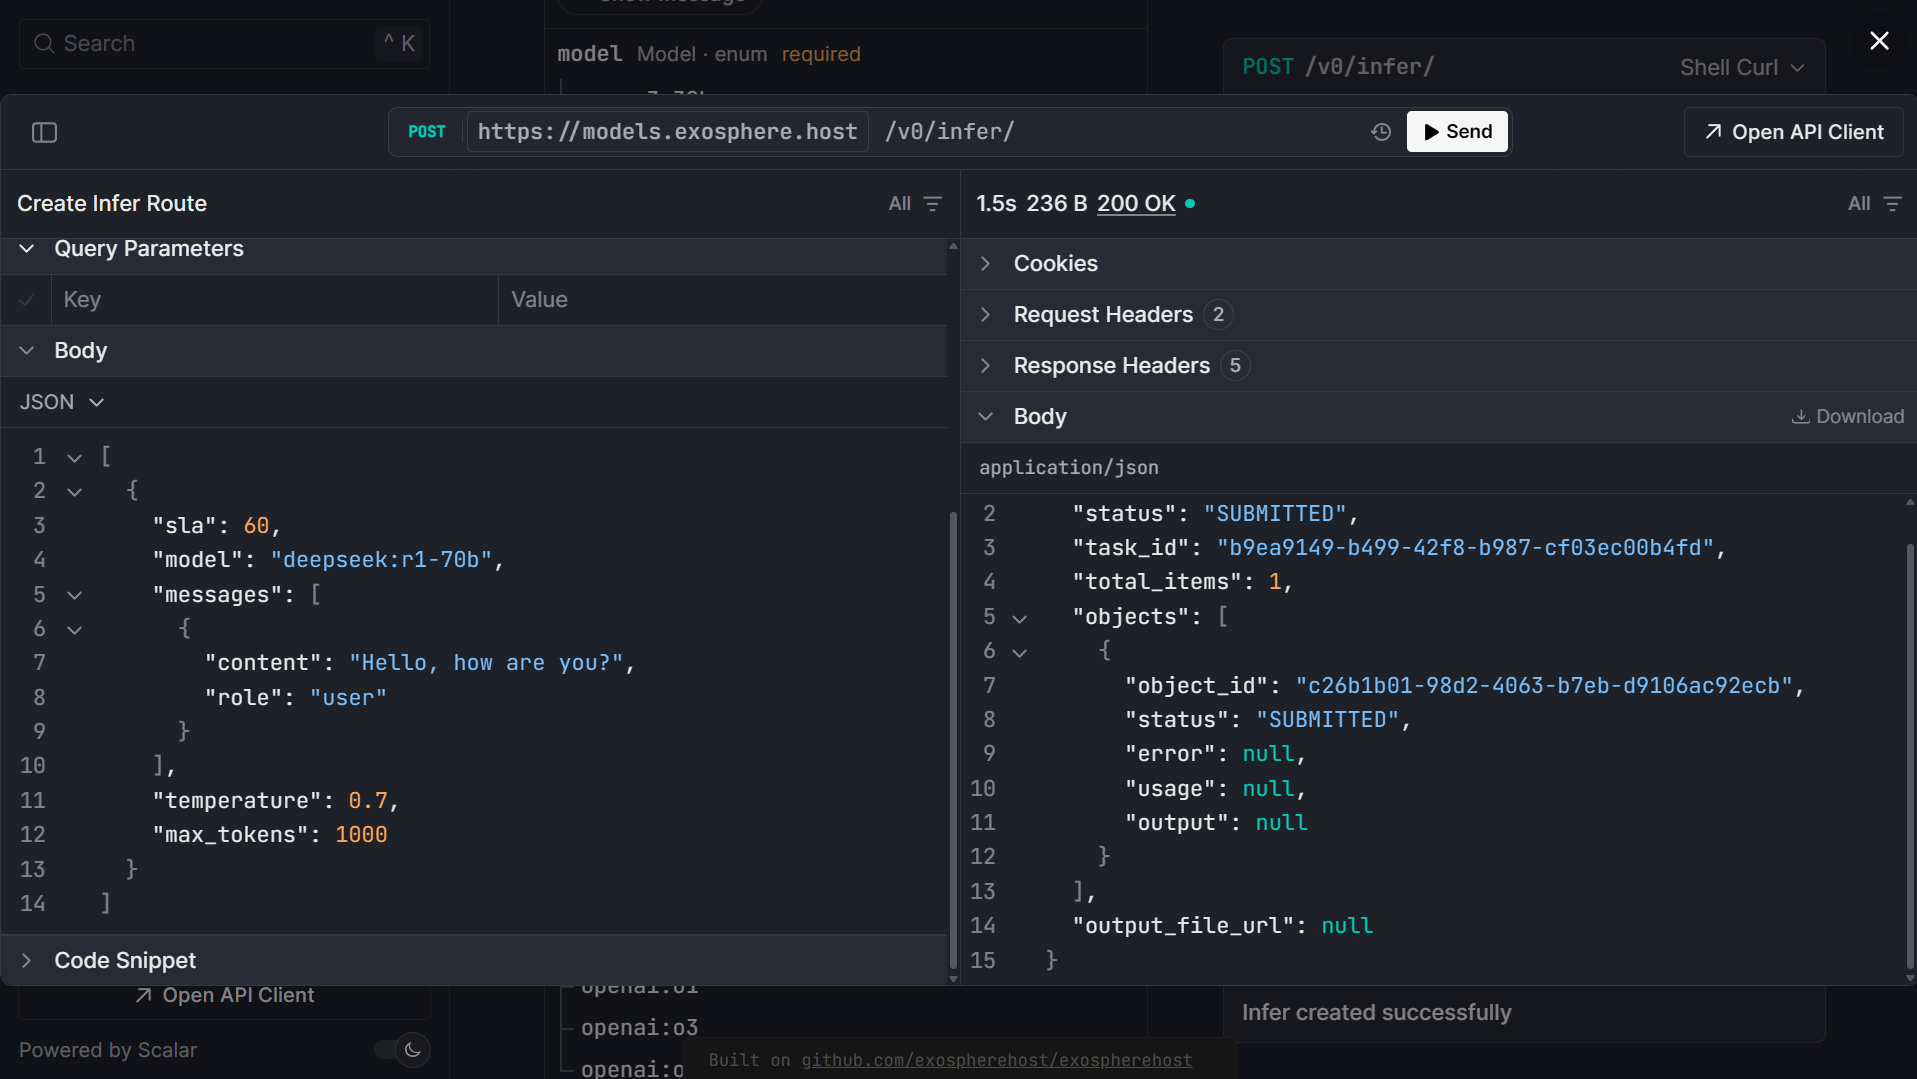Click the Open API Client button
Viewport: 1917px width, 1079px height.
coord(1792,131)
